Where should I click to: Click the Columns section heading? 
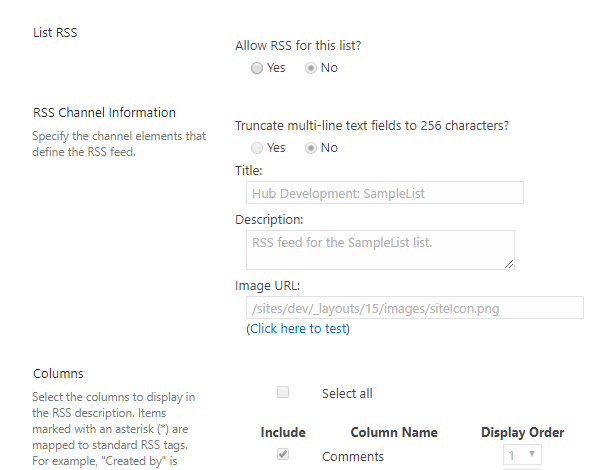58,374
